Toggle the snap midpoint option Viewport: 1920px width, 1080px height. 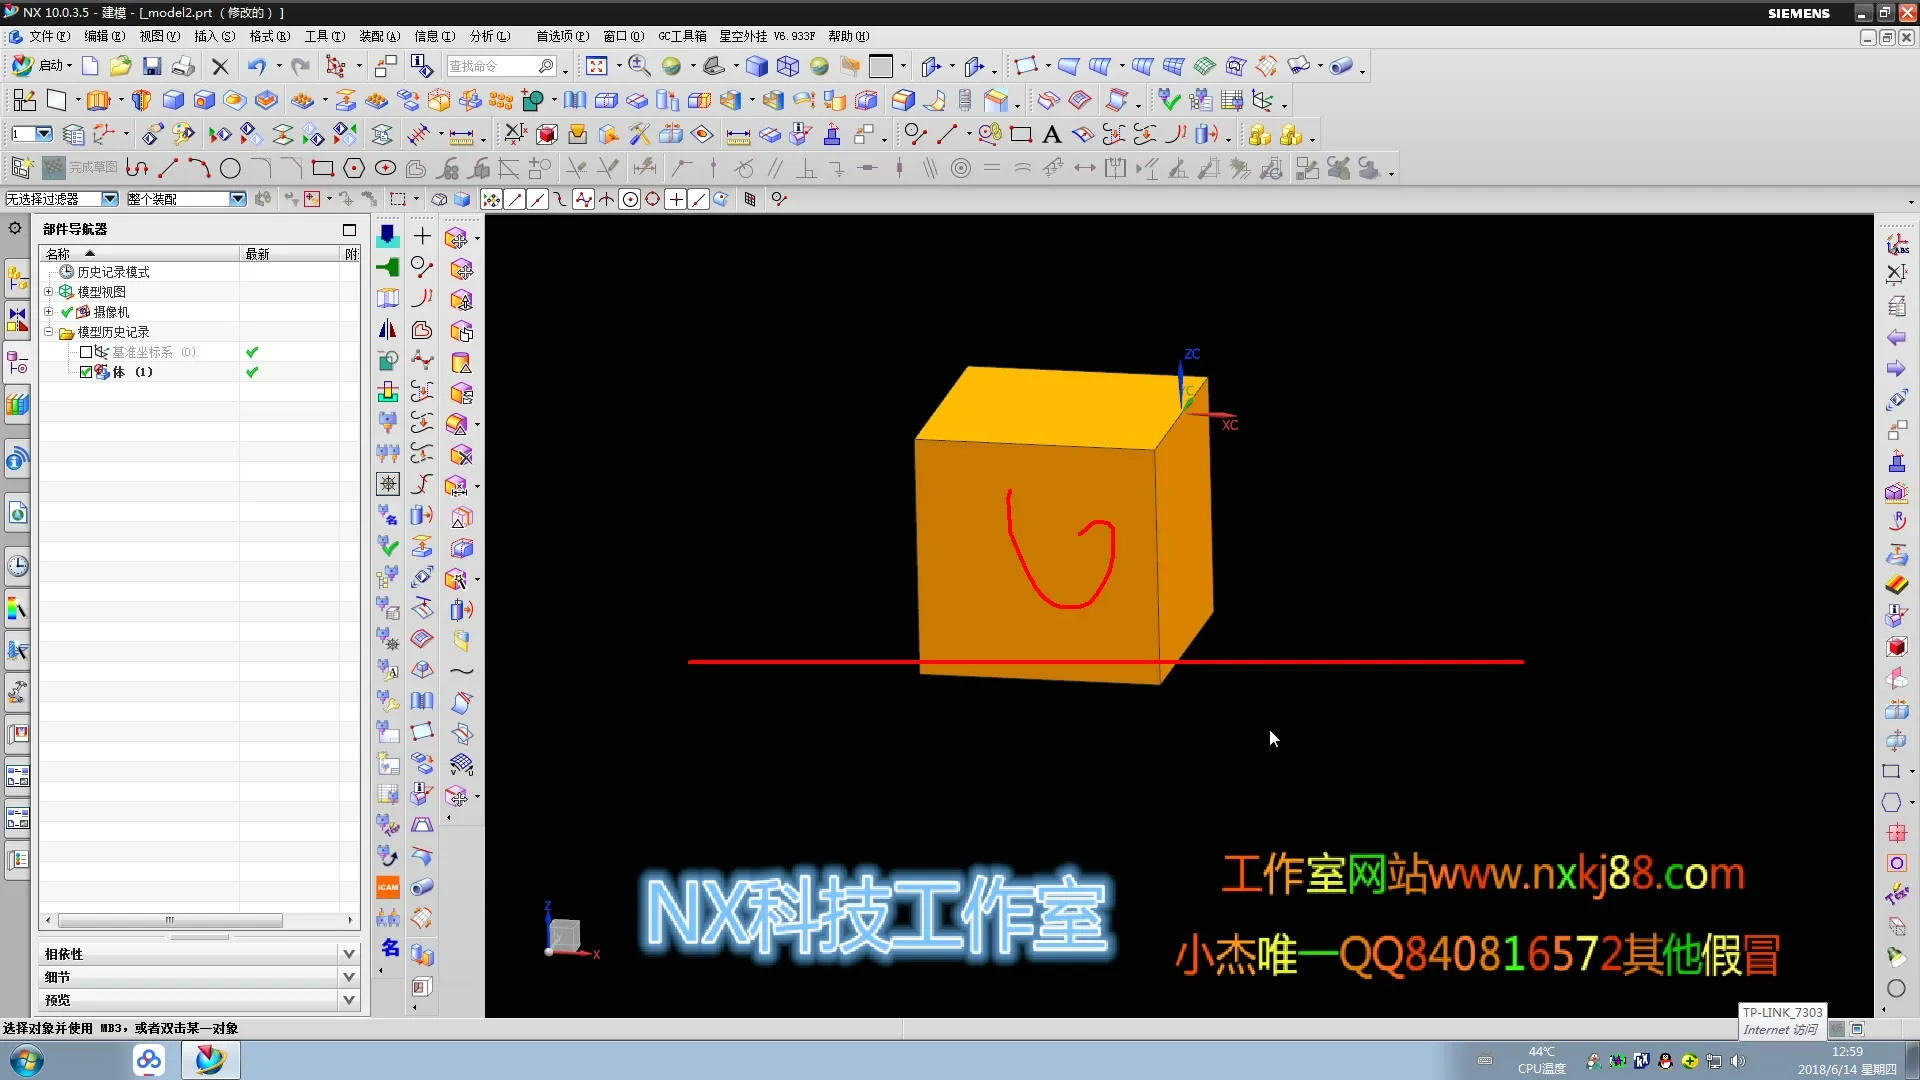537,199
